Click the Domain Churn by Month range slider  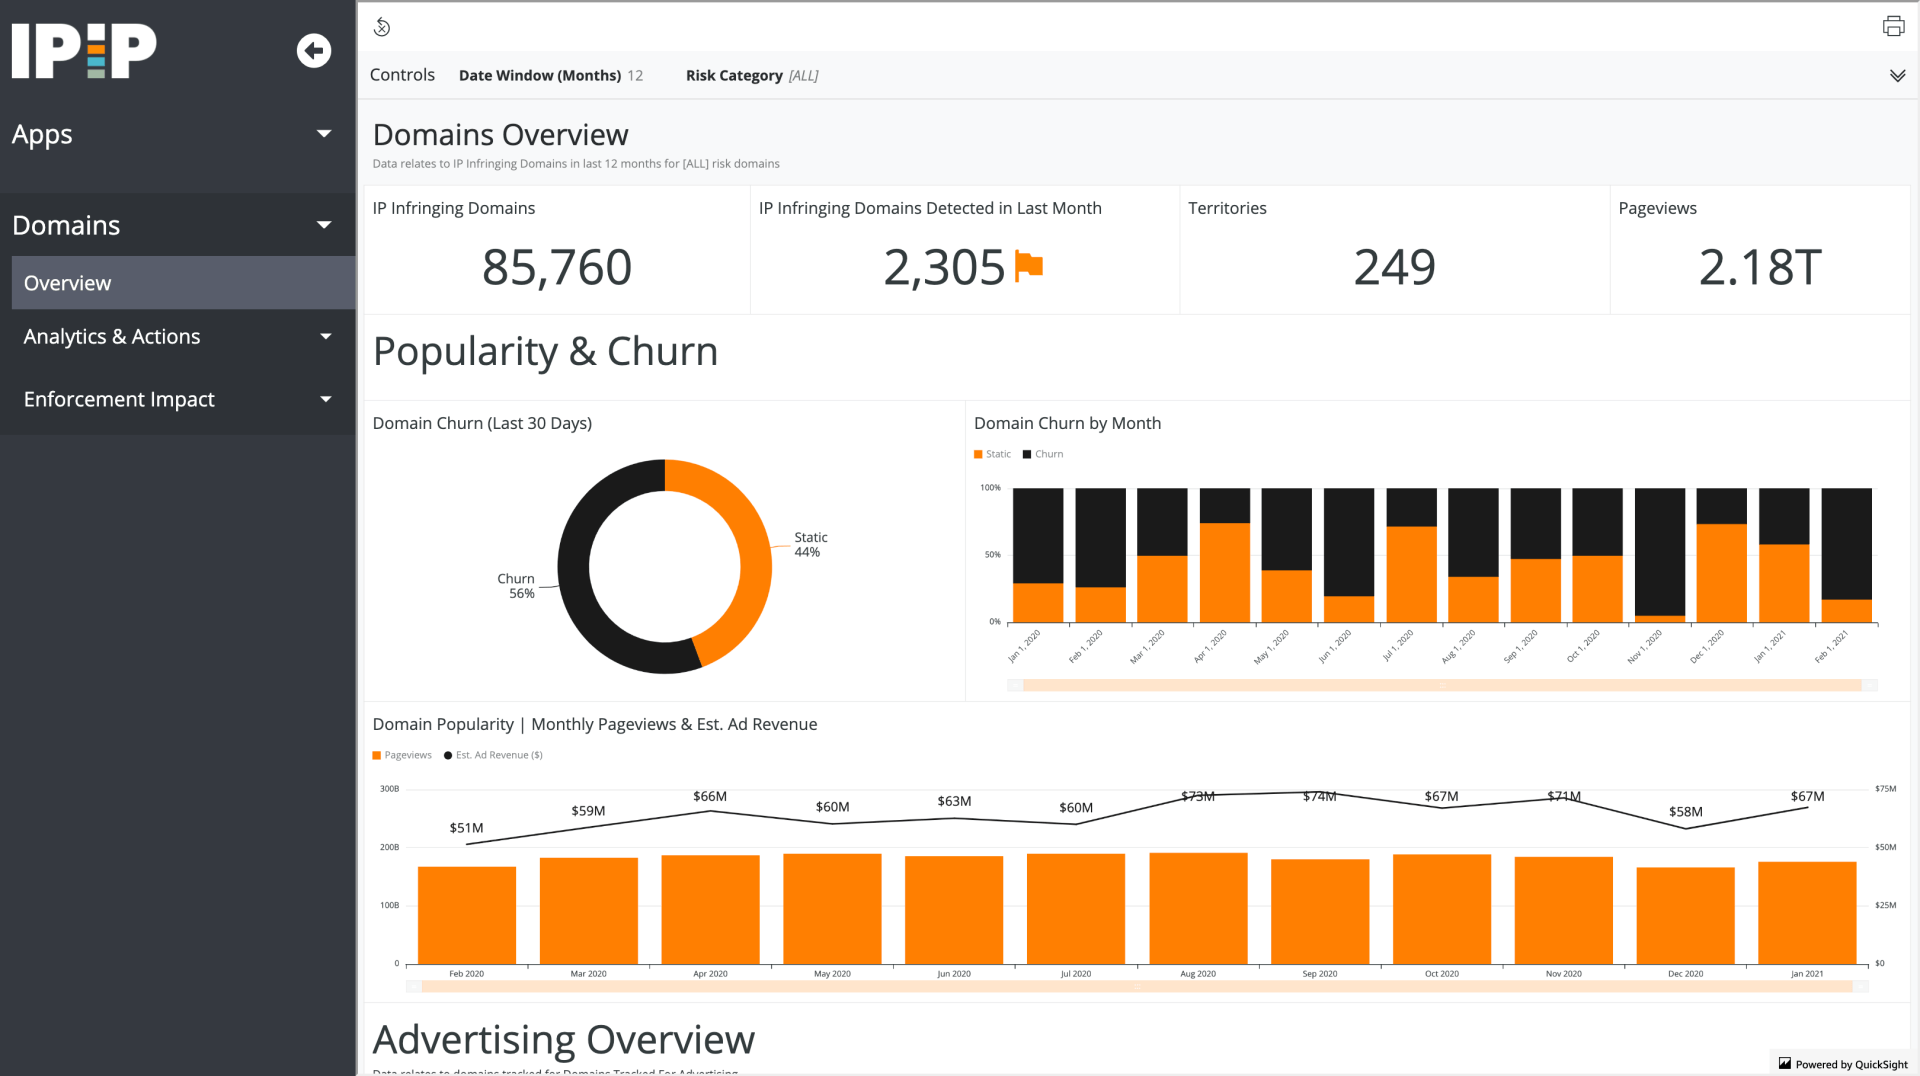[1442, 685]
